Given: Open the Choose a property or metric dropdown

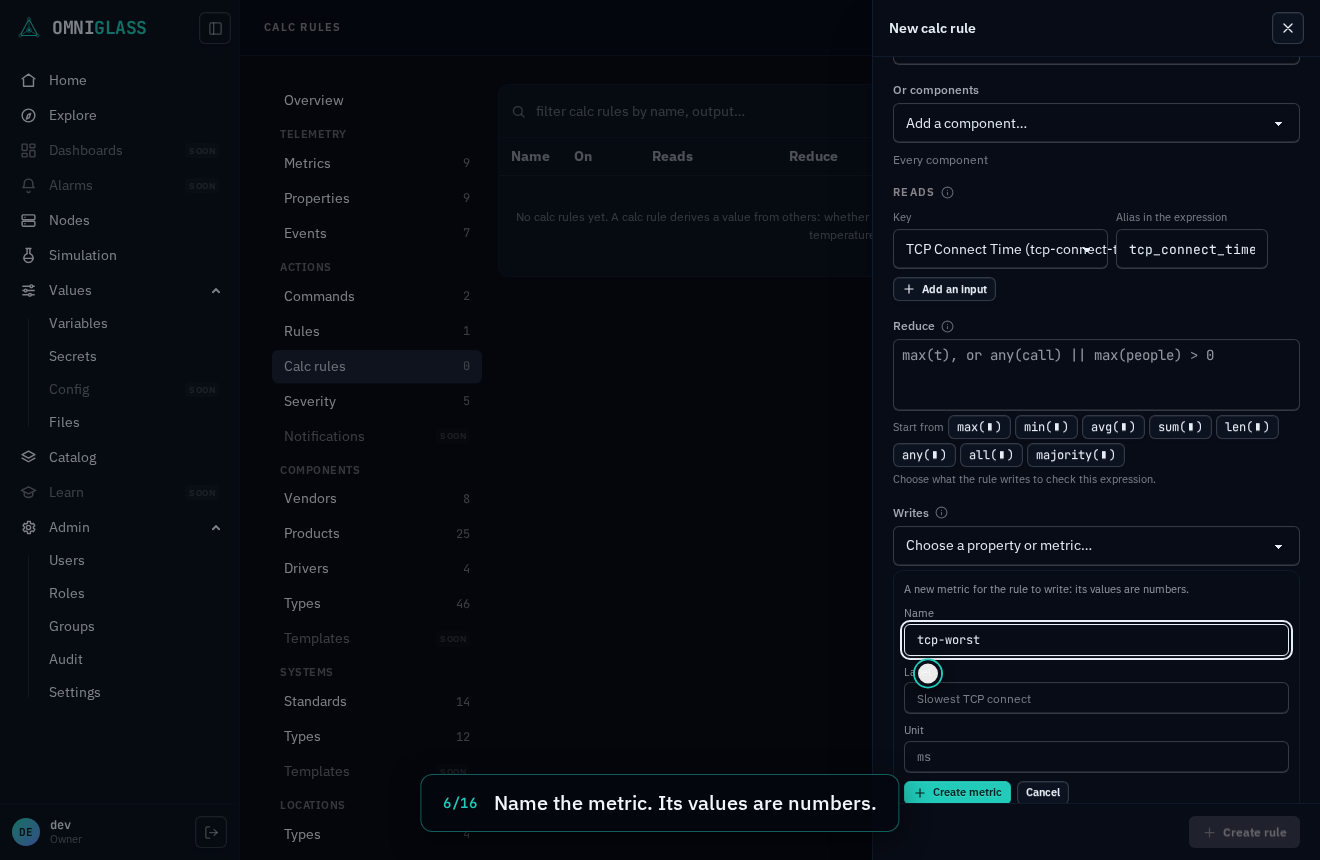Looking at the screenshot, I should click(1096, 546).
